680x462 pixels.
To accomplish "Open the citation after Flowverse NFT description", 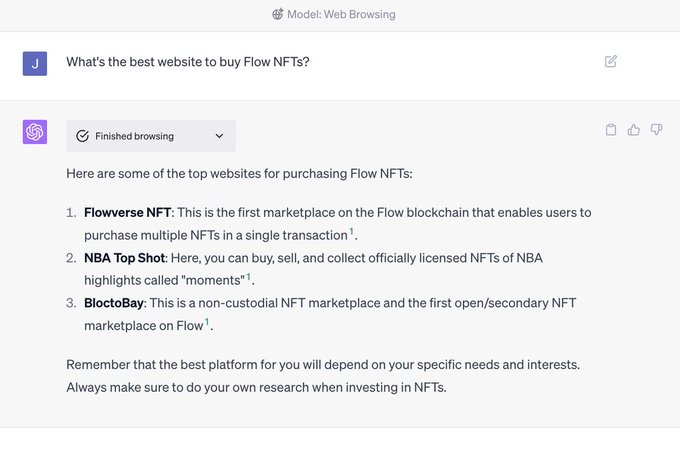I will [x=351, y=232].
